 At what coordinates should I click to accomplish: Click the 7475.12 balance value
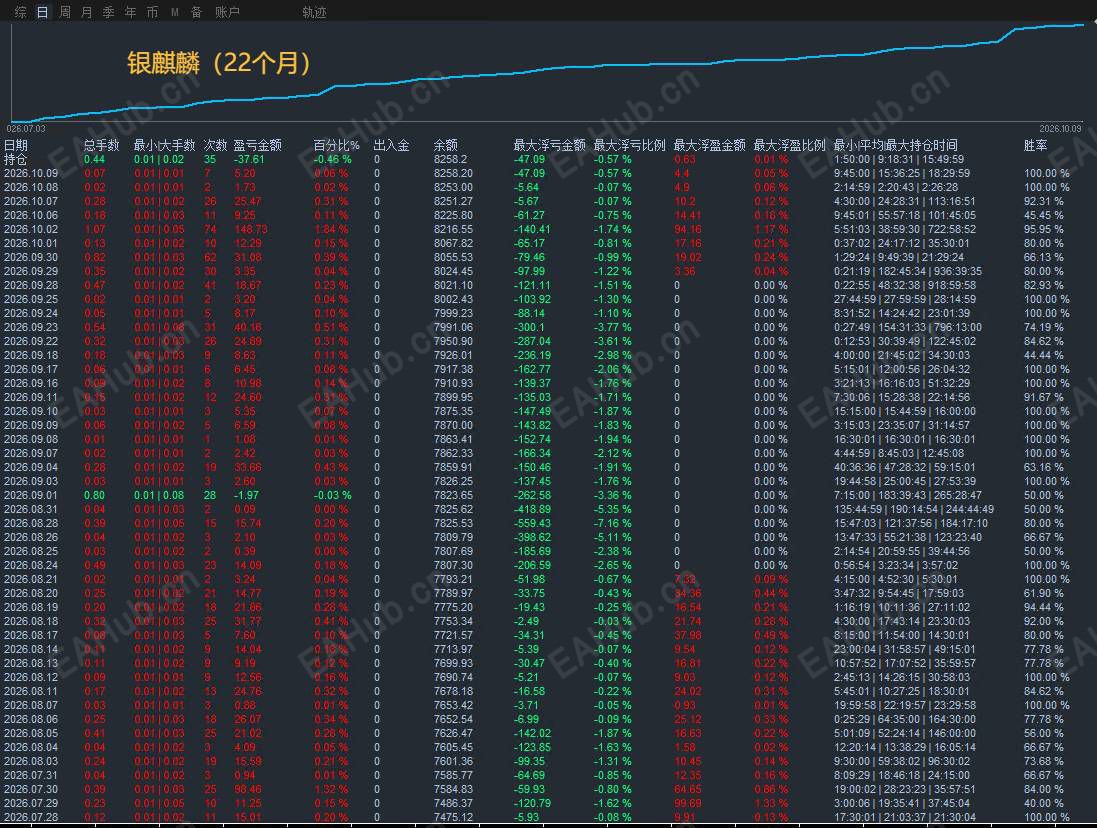[x=453, y=817]
